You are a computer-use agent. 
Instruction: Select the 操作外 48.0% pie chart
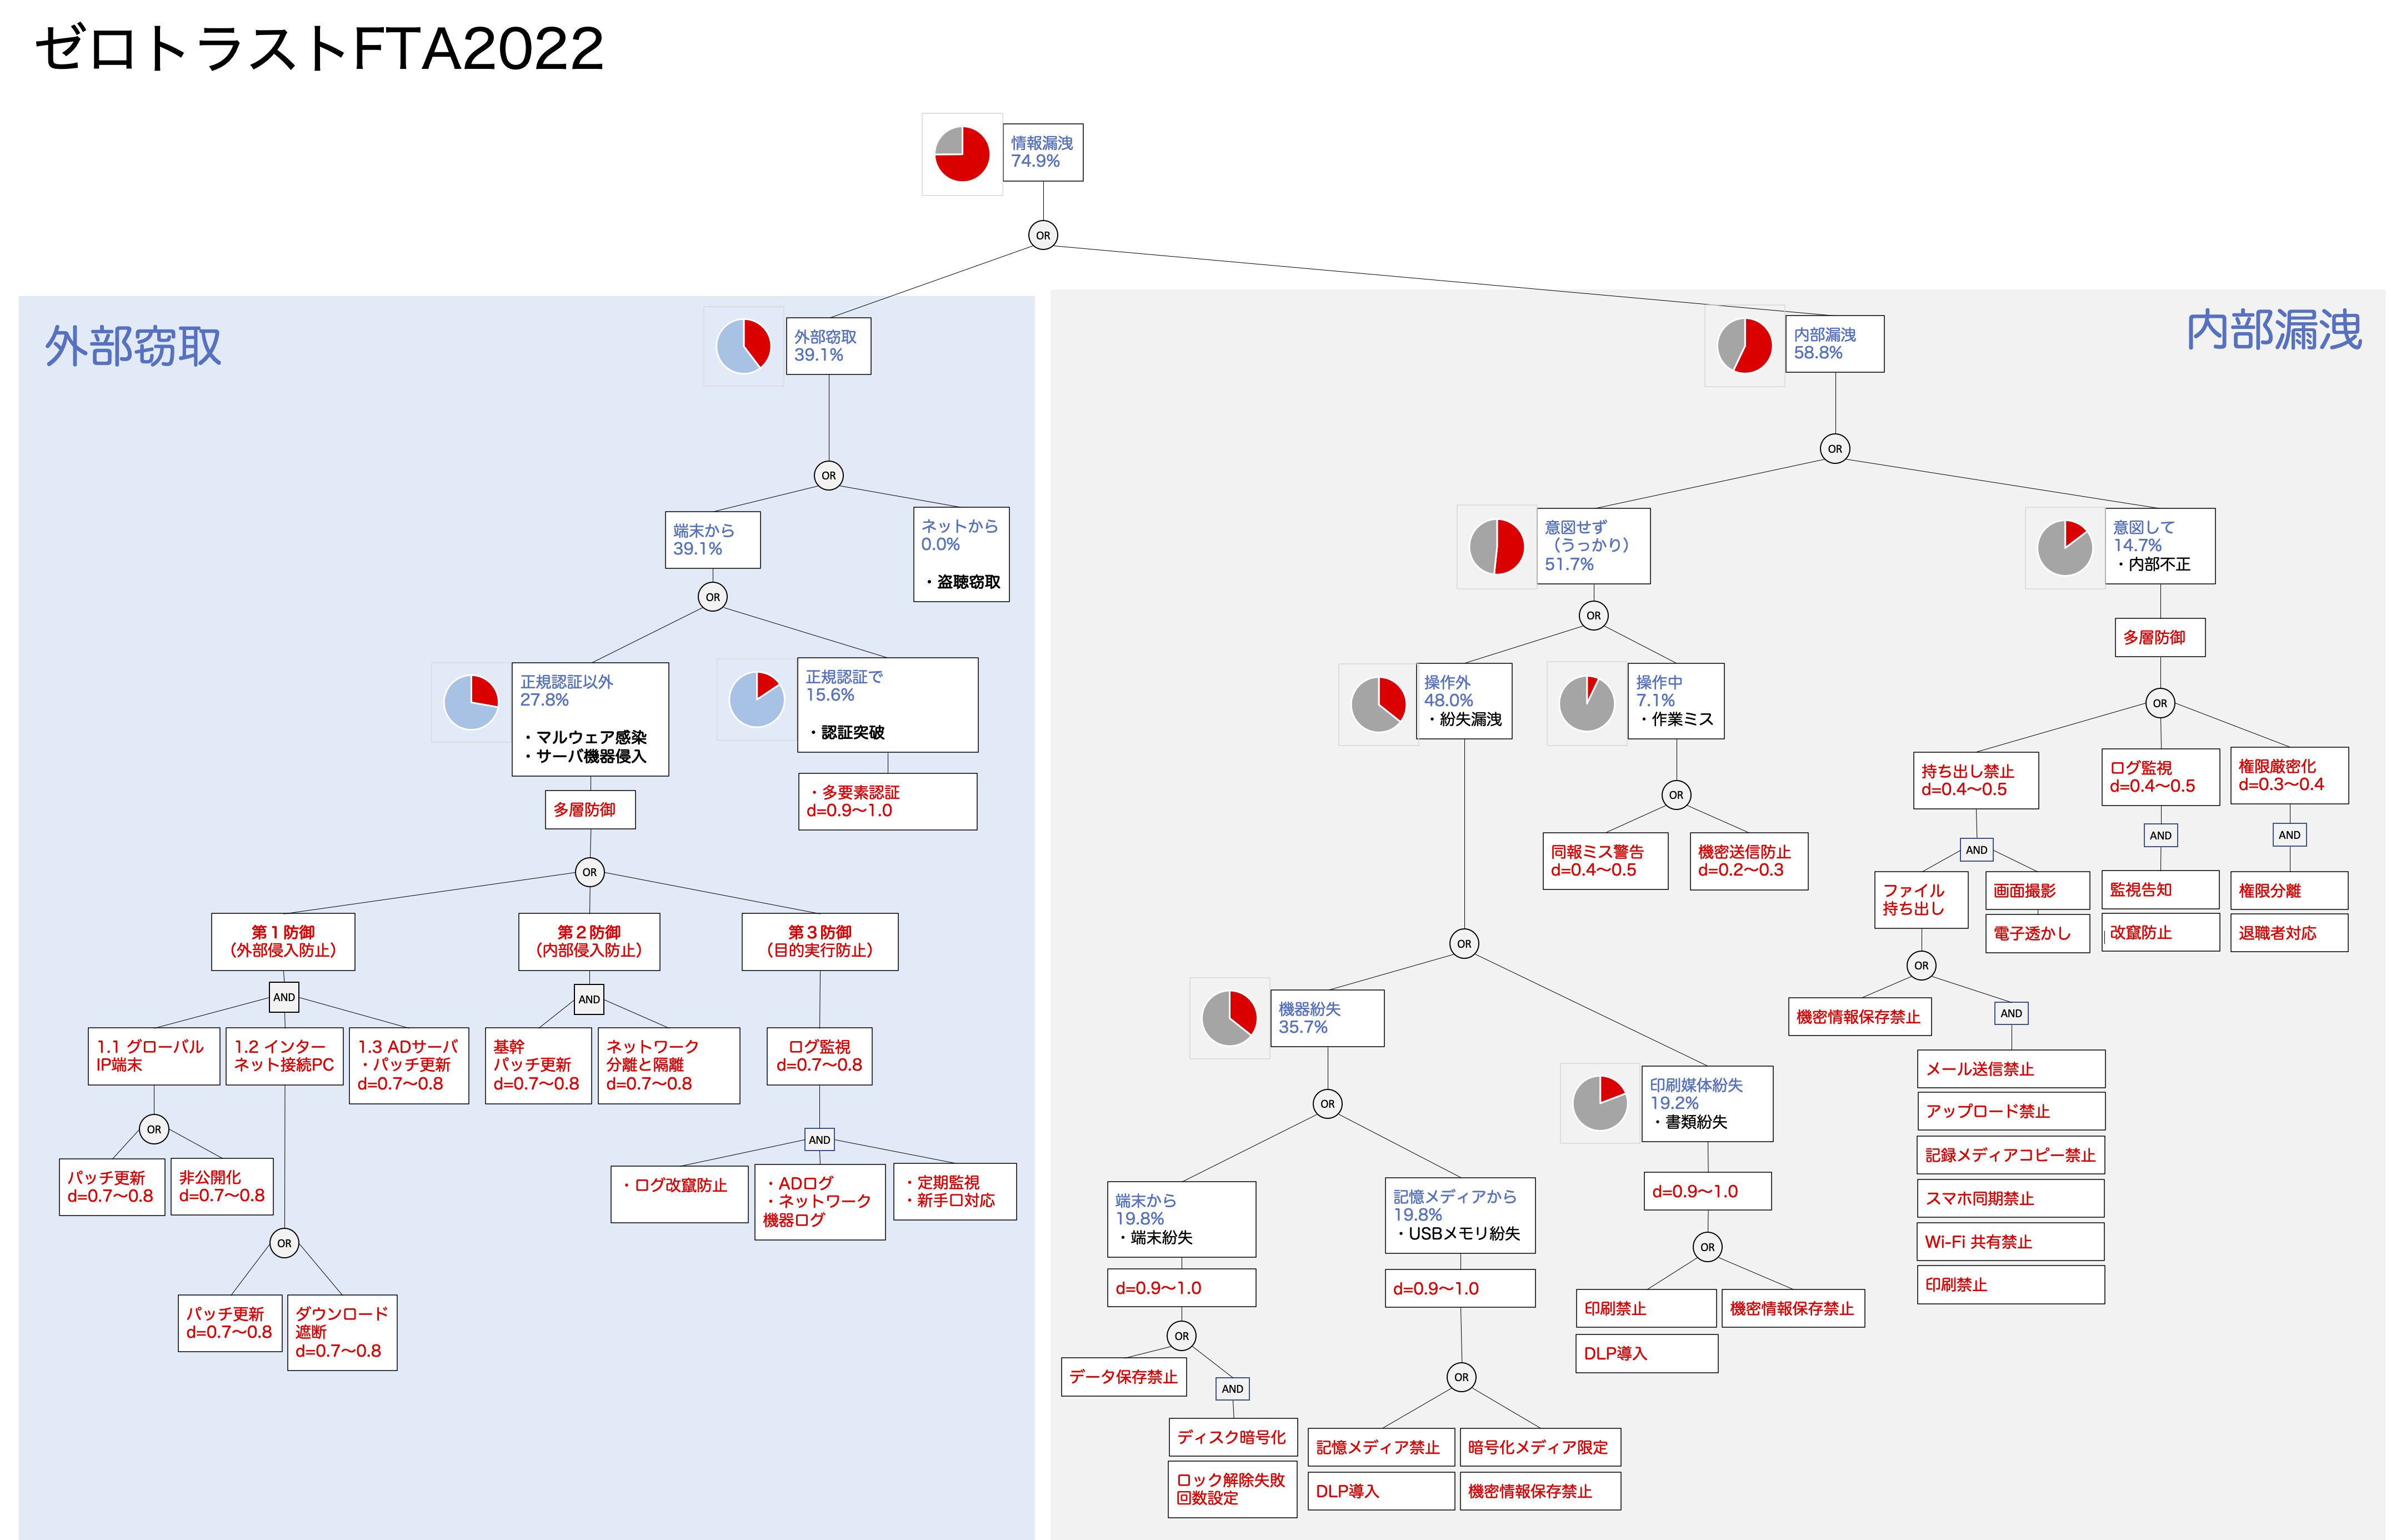point(1378,704)
